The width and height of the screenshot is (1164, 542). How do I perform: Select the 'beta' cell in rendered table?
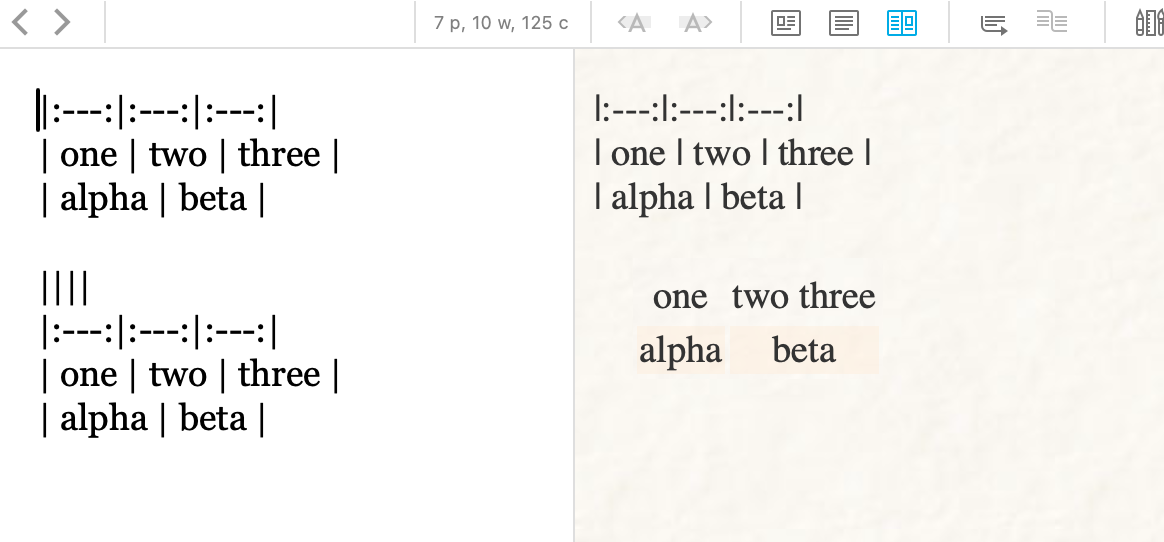(804, 350)
